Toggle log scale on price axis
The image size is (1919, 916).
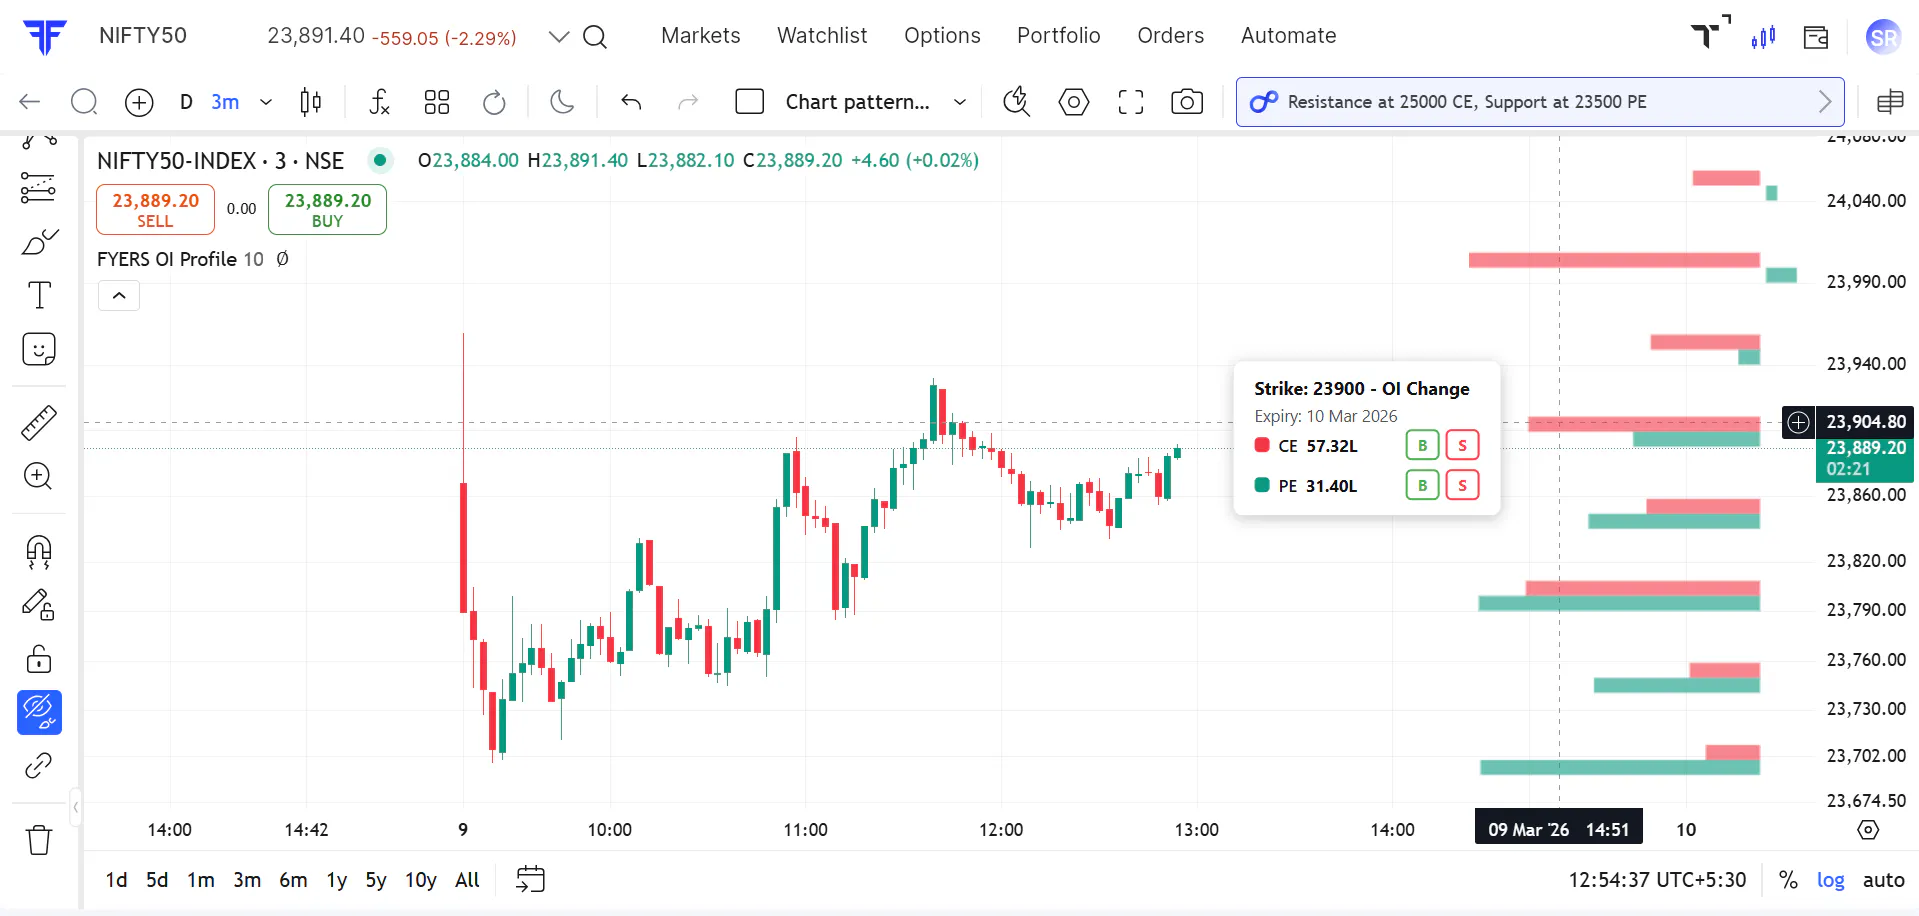tap(1830, 880)
